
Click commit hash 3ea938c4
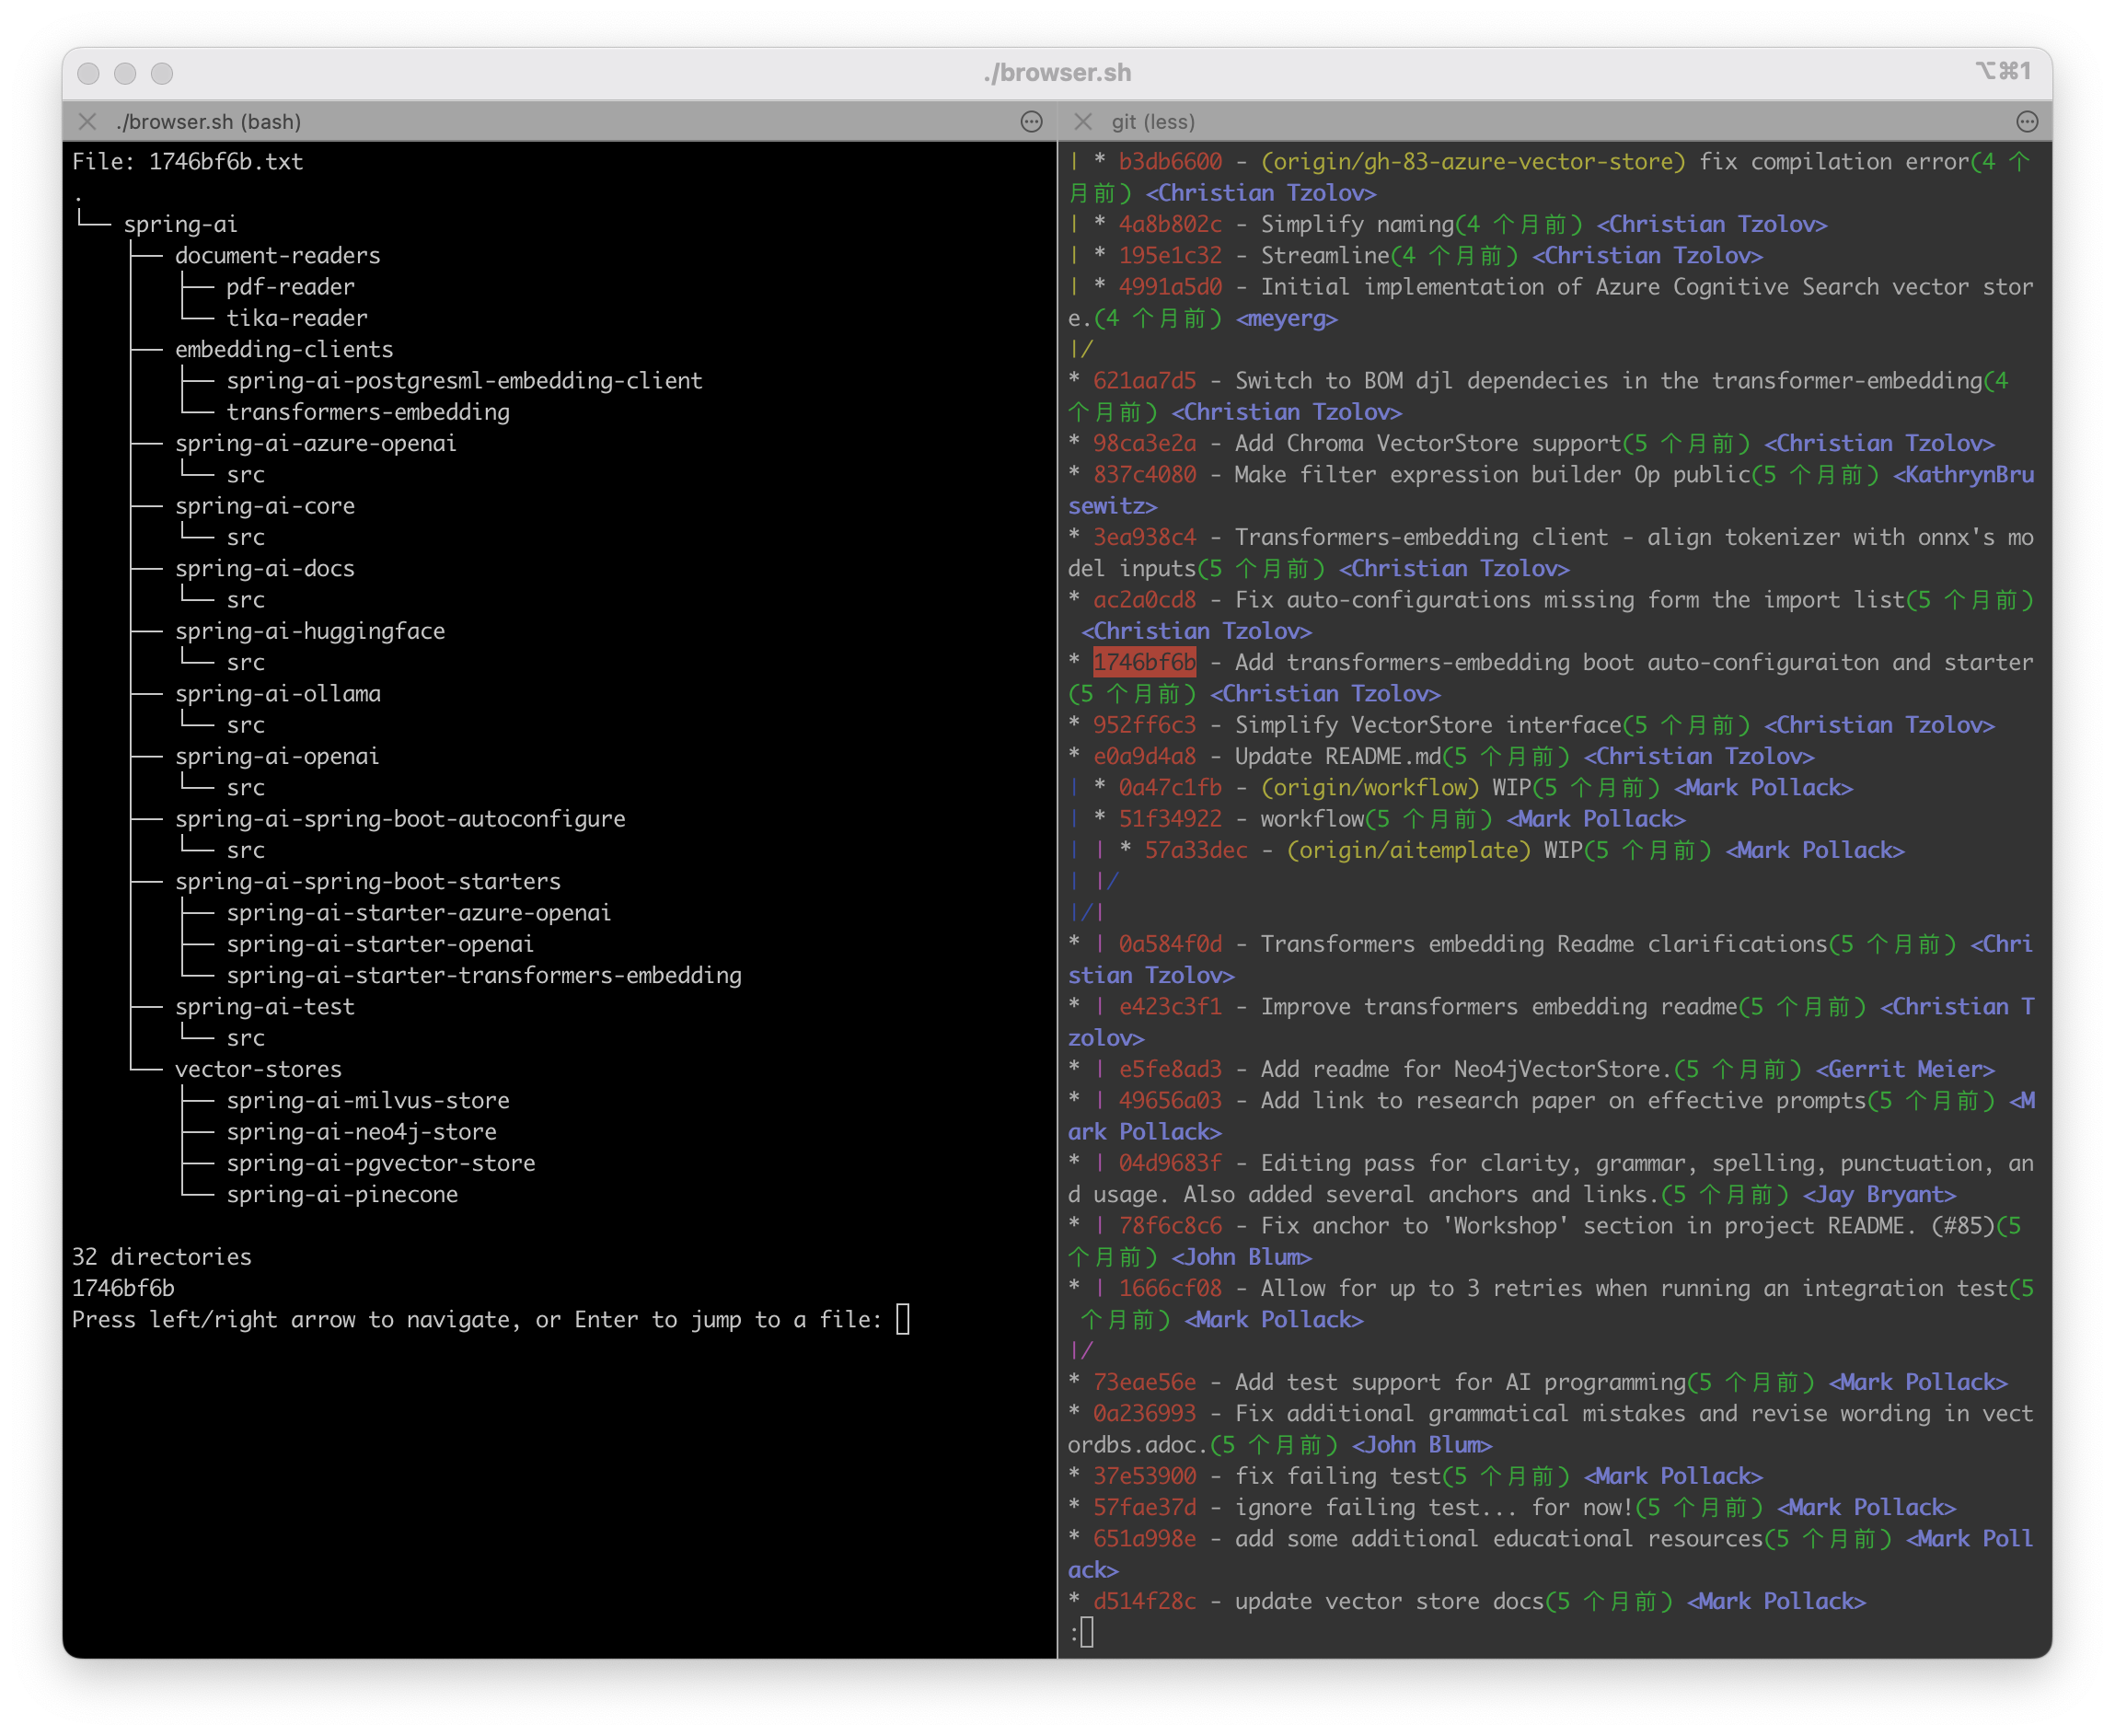pos(1144,537)
